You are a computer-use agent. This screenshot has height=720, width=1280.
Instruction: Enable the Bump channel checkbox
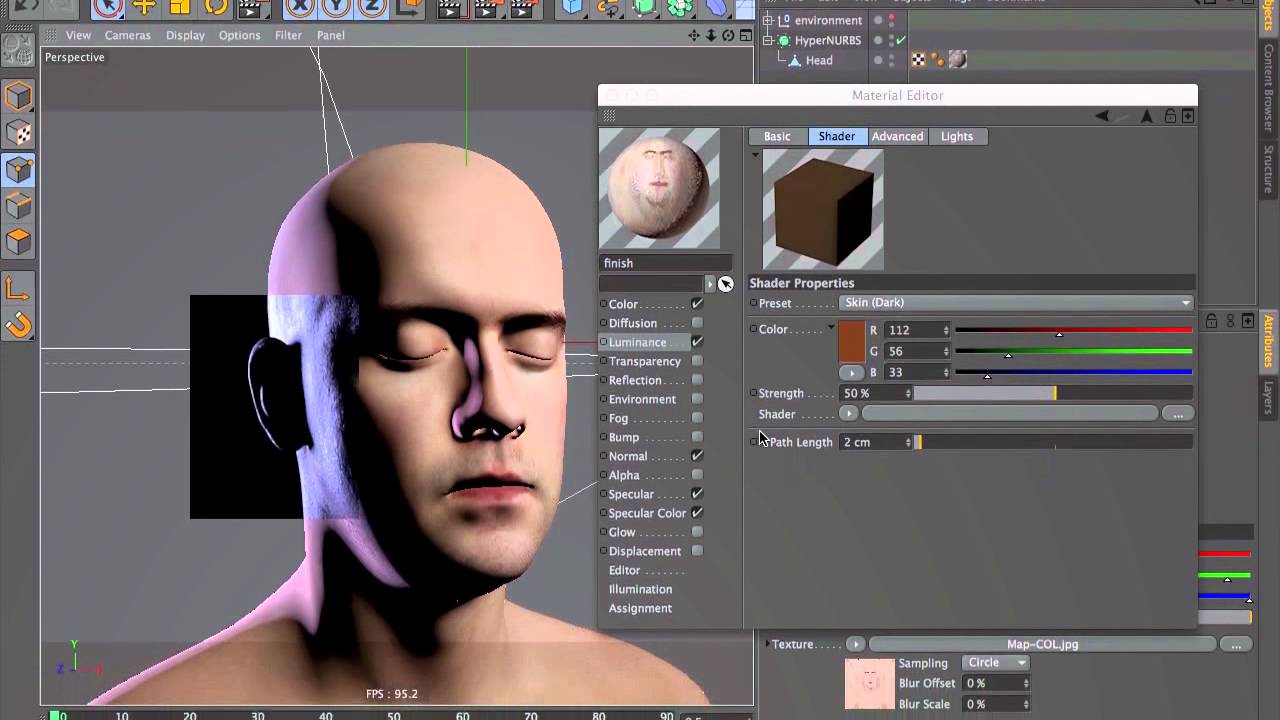pos(697,437)
